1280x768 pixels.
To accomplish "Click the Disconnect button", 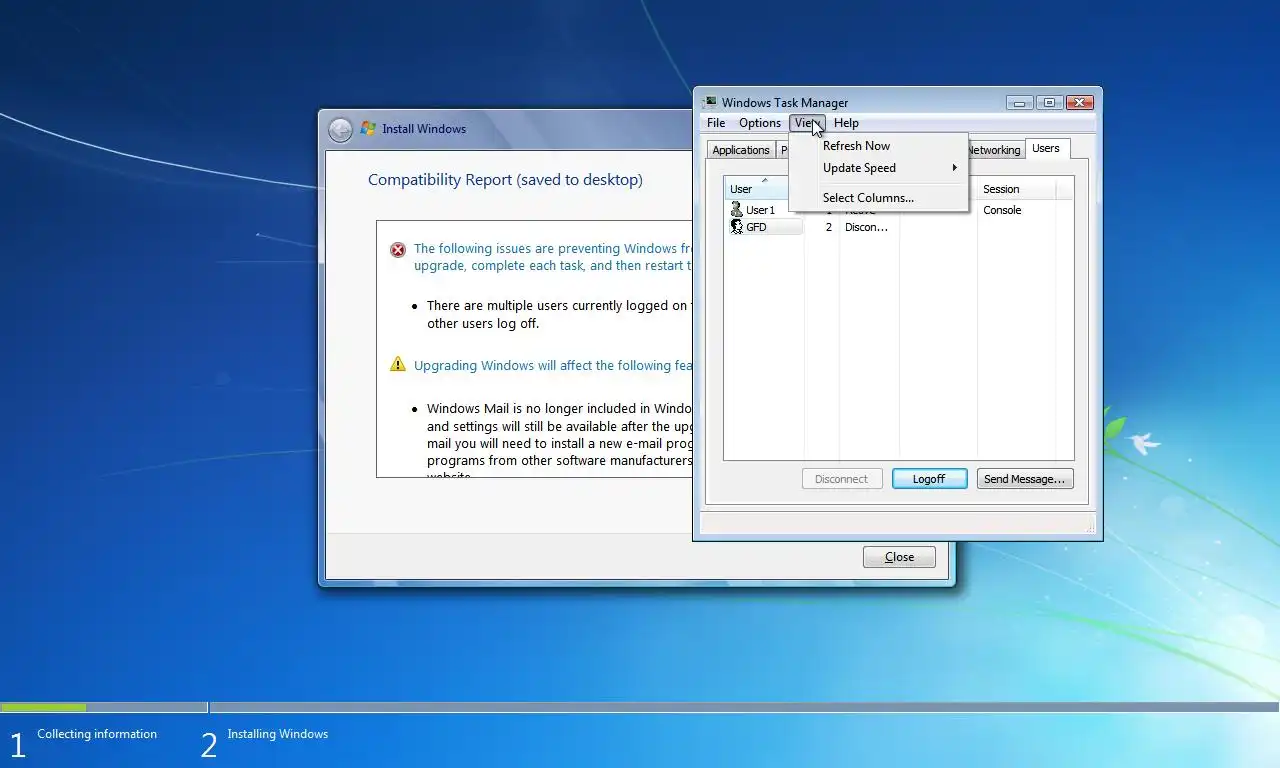I will (x=842, y=479).
